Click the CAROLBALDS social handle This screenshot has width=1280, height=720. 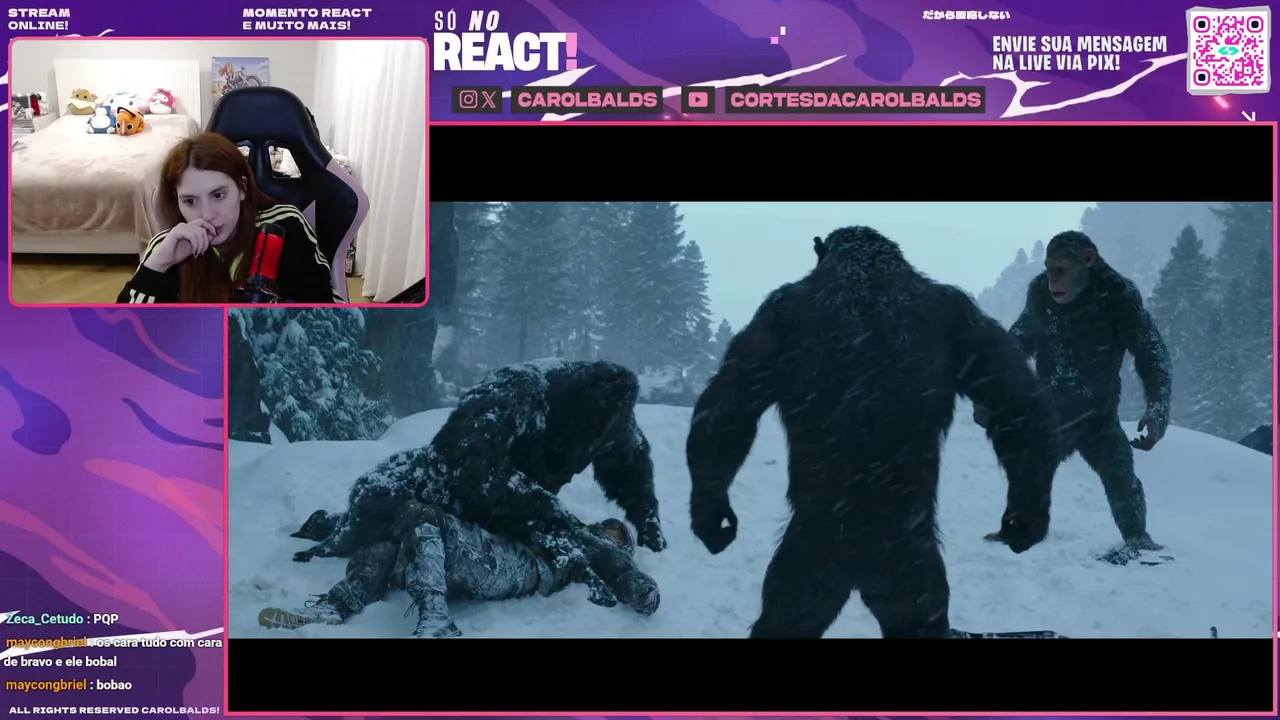(x=587, y=99)
